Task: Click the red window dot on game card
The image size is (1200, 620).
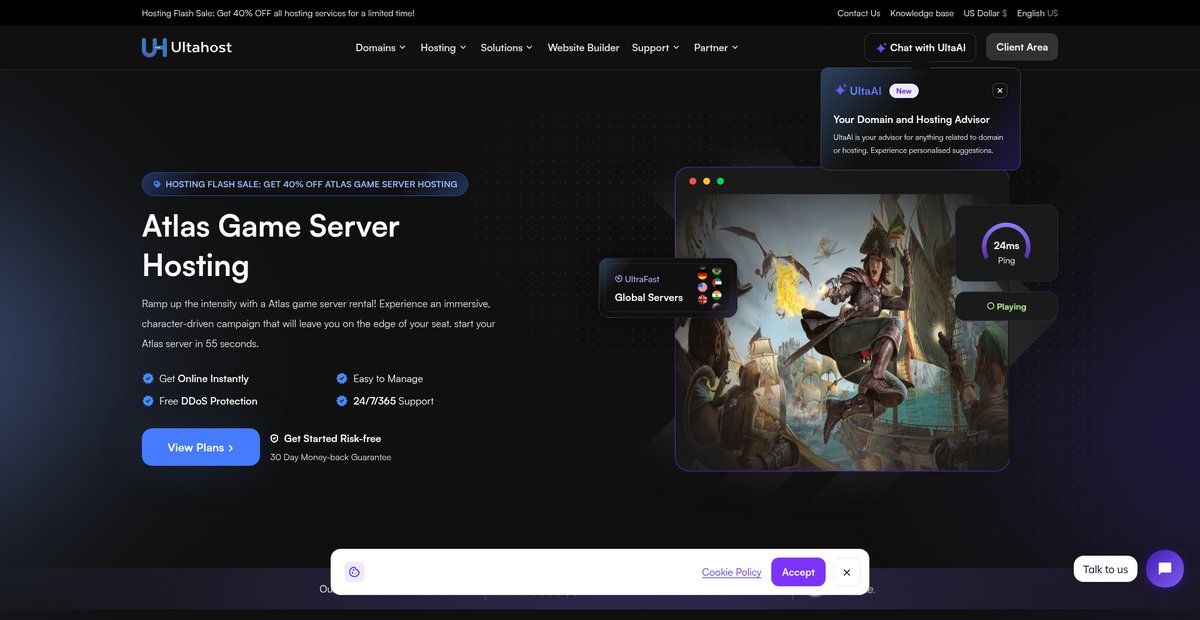Action: coord(693,181)
